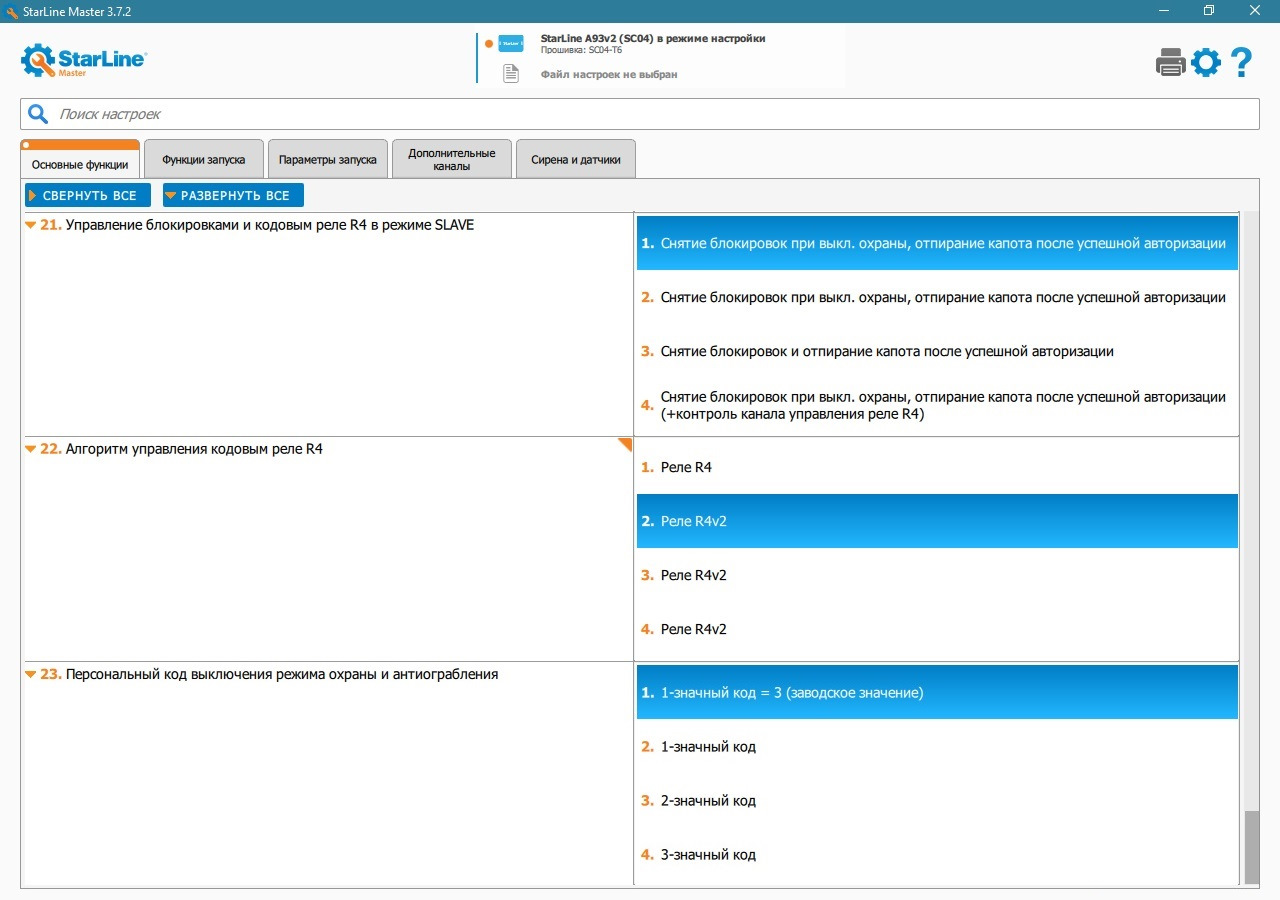Click Прошивка: SC04-T6 firmware text

[581, 50]
